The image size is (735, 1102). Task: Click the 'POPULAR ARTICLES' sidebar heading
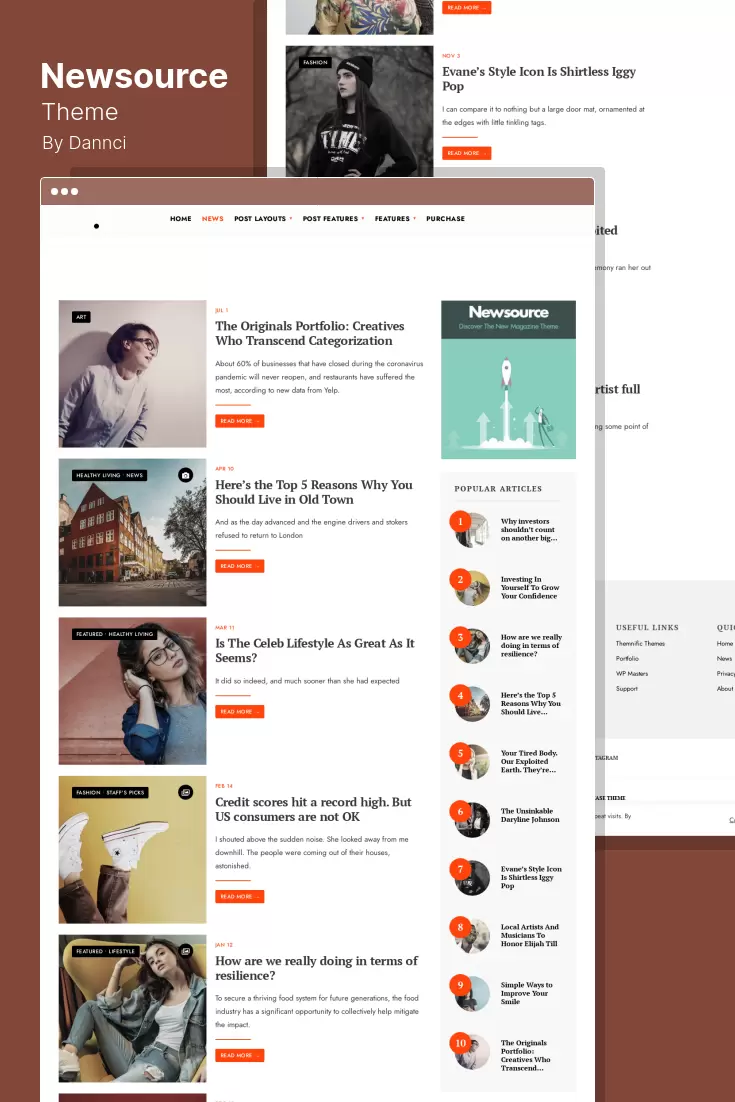click(x=497, y=488)
